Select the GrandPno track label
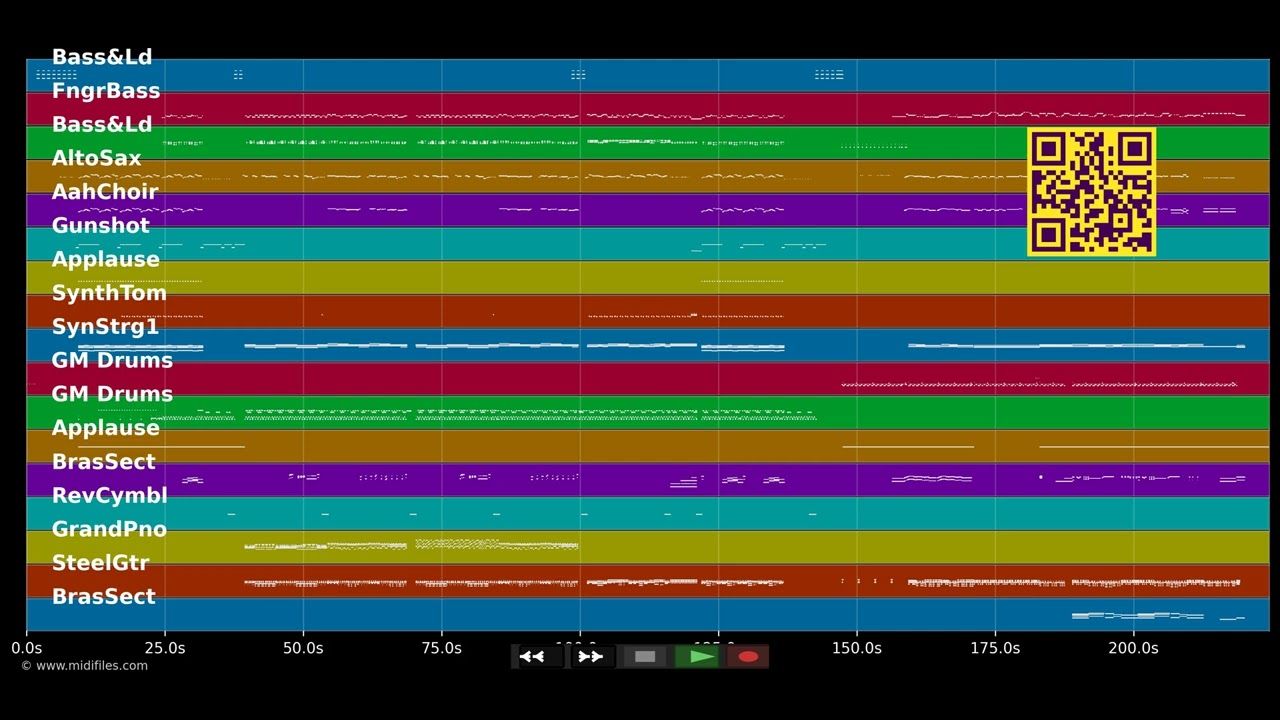Viewport: 1280px width, 720px height. click(109, 529)
